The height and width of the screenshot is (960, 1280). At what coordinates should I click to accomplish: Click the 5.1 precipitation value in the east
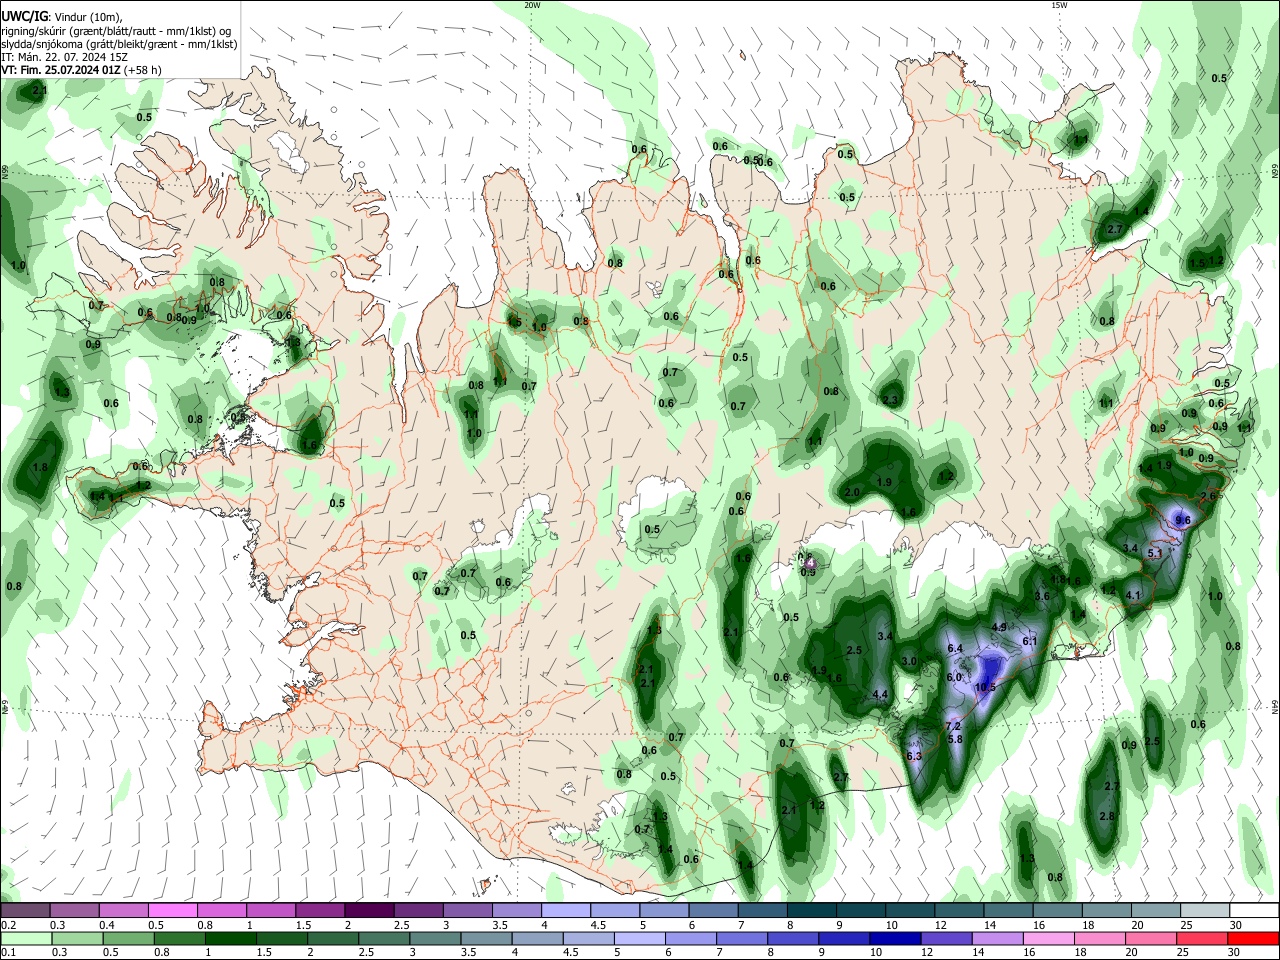tap(1155, 553)
